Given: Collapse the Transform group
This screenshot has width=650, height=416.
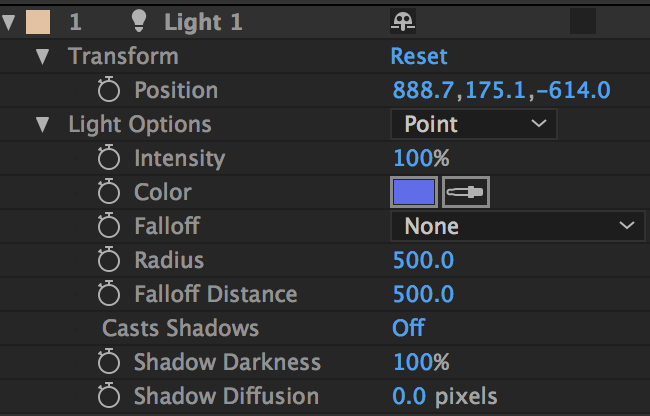Looking at the screenshot, I should [42, 56].
